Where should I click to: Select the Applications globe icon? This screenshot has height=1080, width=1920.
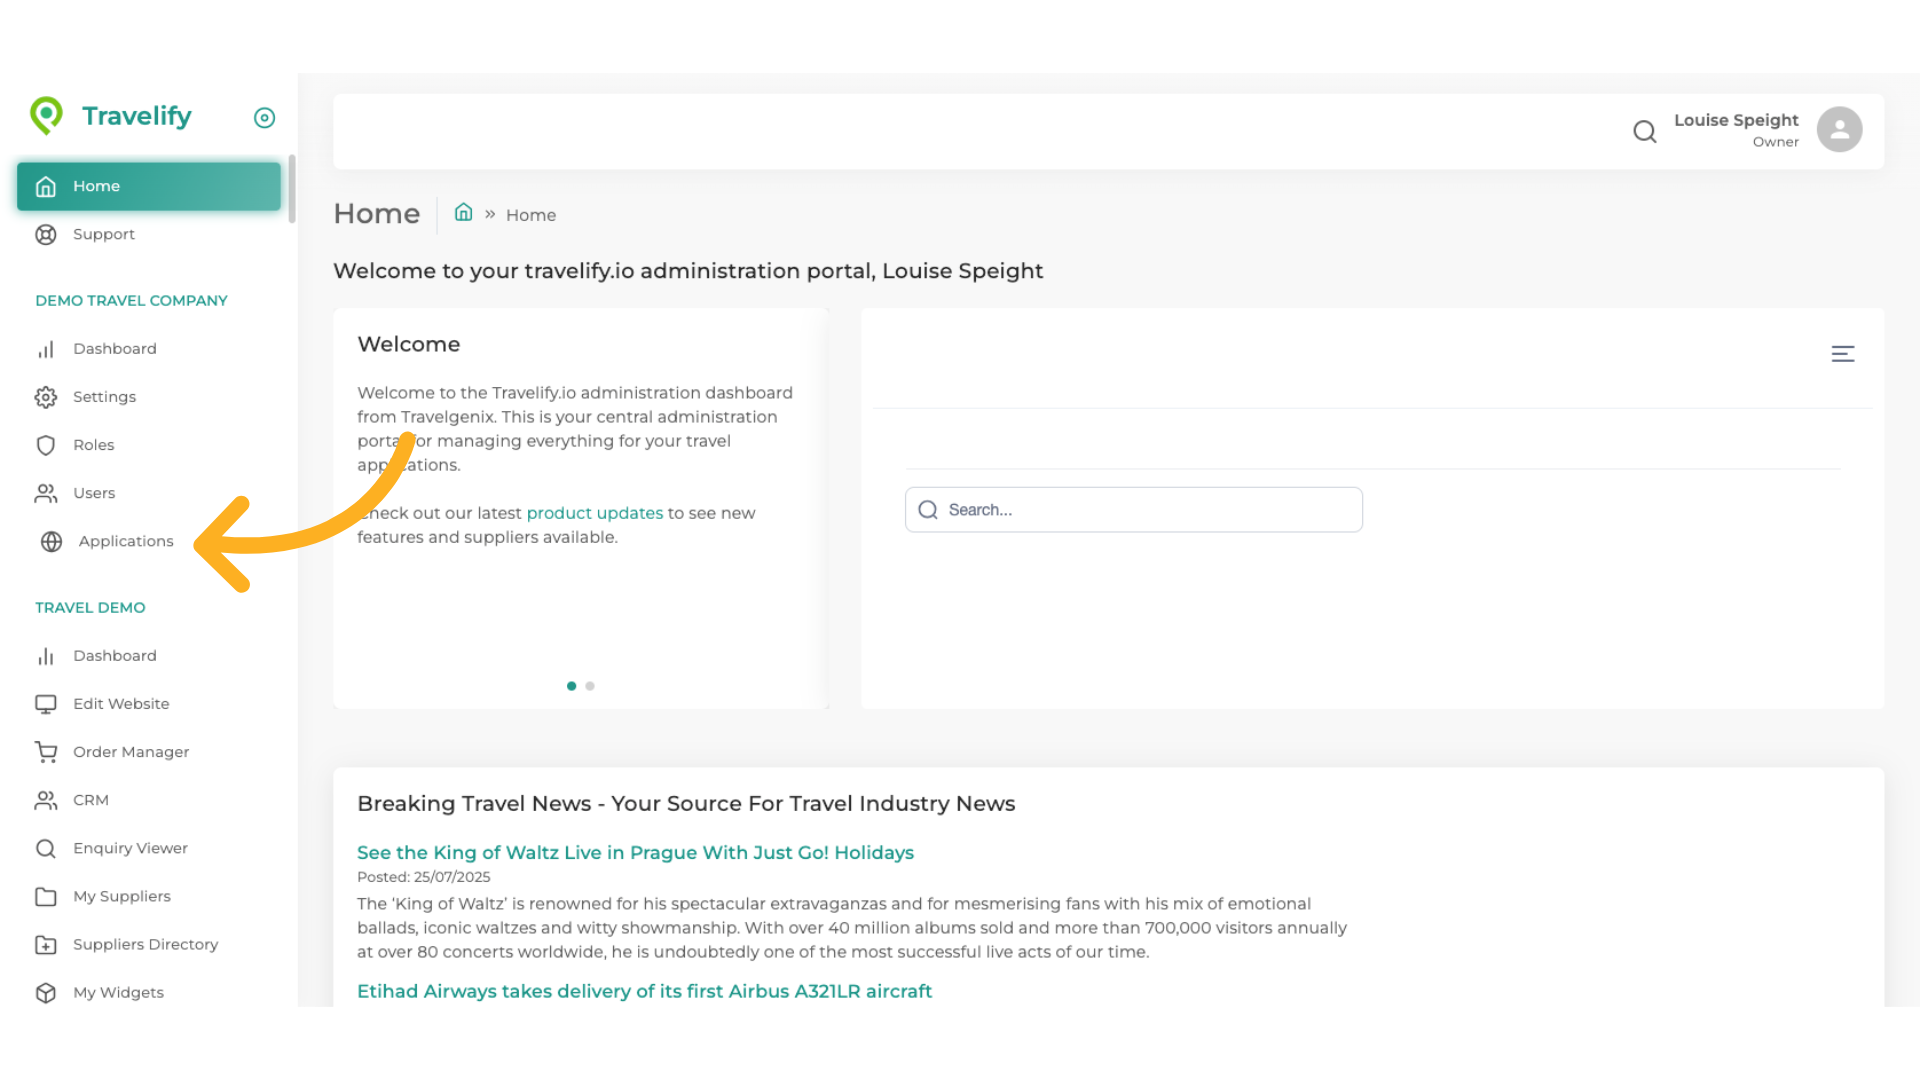coord(51,541)
